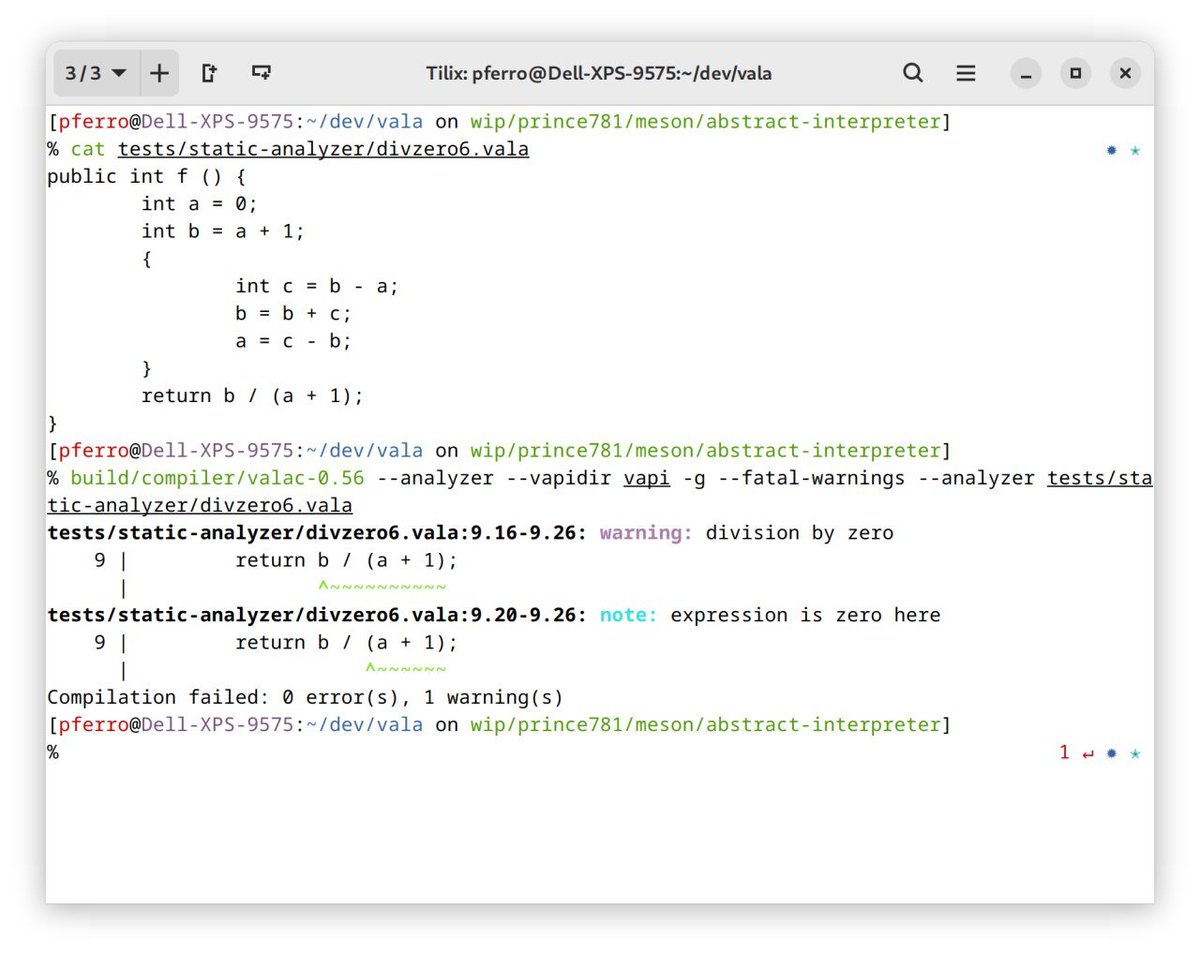Click the green caret underline beneath the note snippet

point(406,669)
